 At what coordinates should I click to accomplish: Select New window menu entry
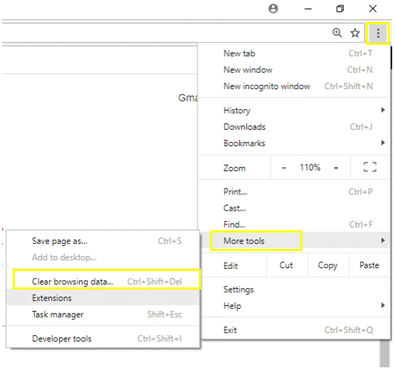tap(294, 70)
